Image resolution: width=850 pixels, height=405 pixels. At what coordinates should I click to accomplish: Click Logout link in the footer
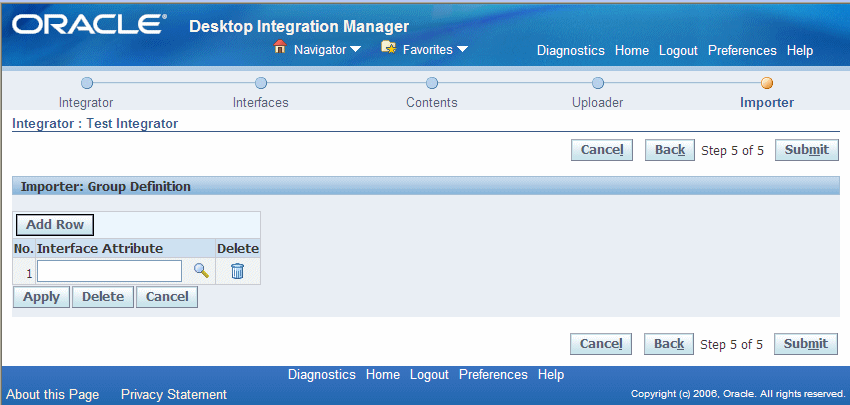click(429, 375)
